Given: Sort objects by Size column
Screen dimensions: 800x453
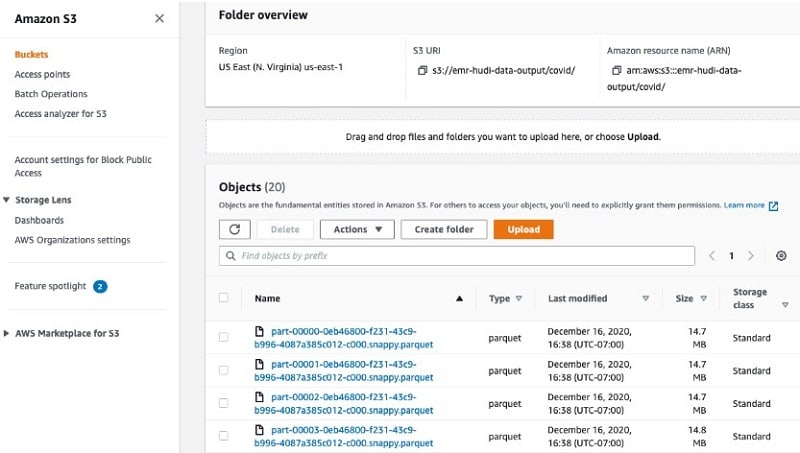Looking at the screenshot, I should point(704,298).
